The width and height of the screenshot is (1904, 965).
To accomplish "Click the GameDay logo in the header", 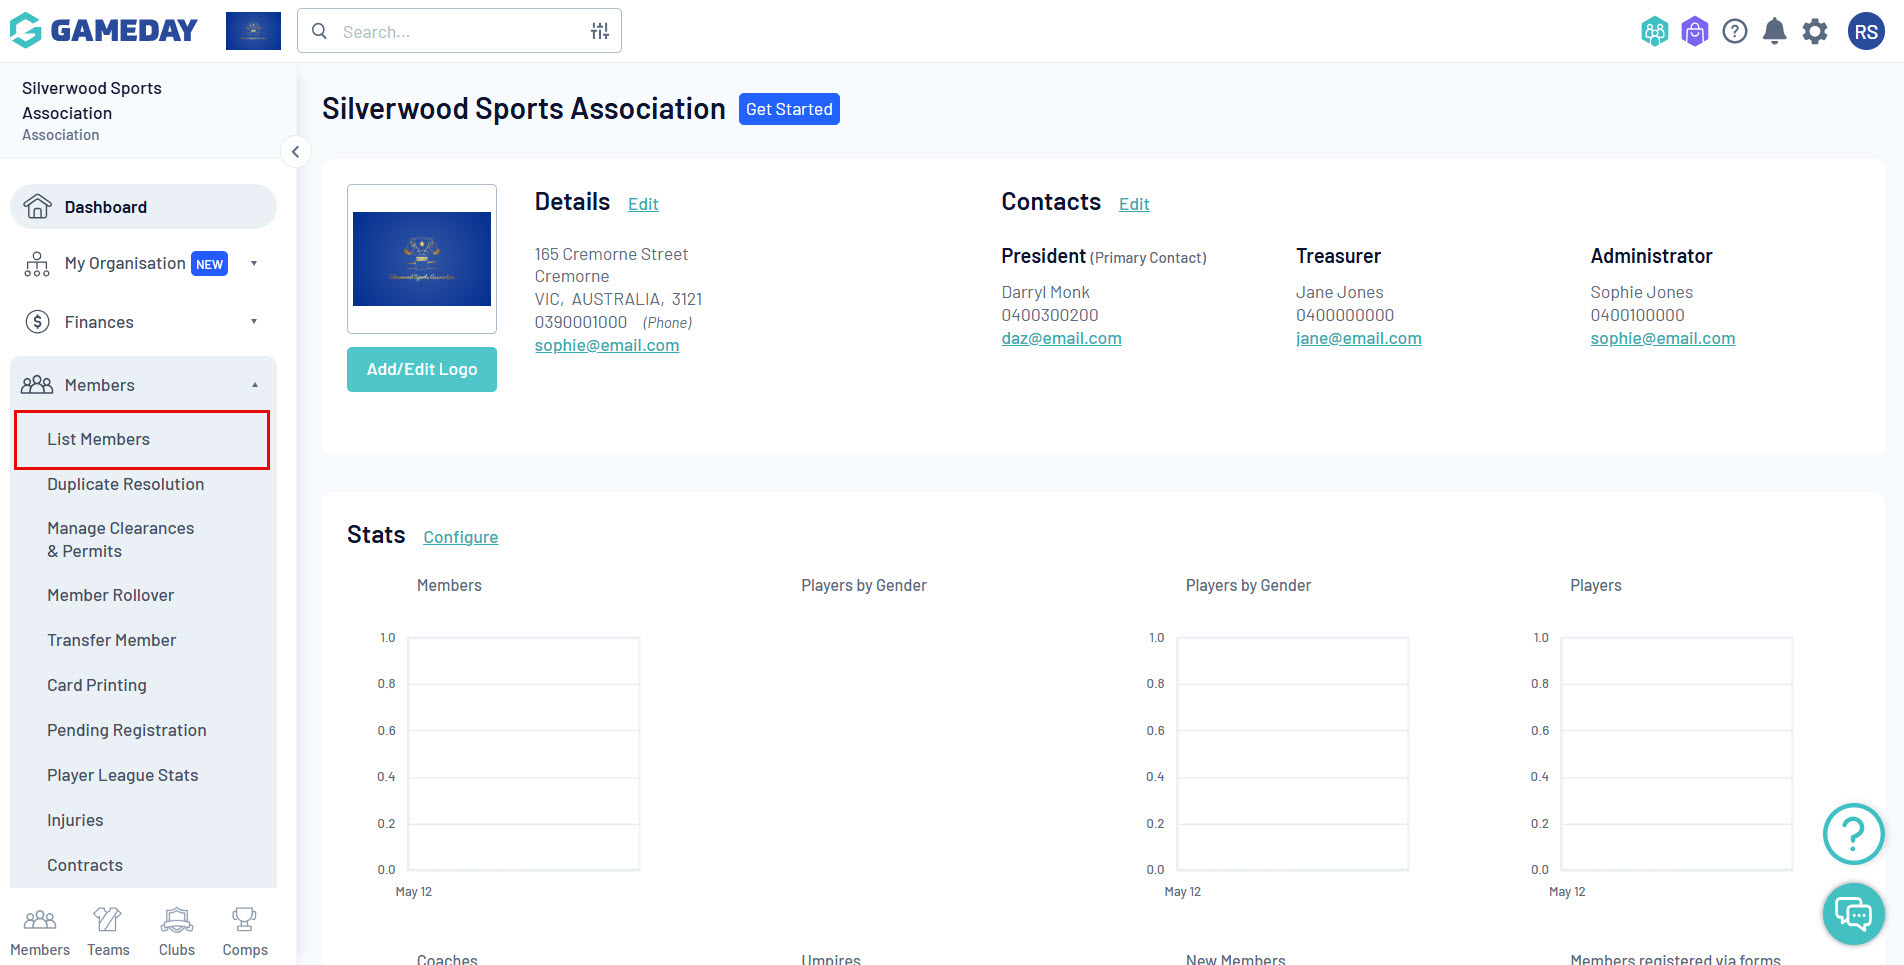I will [104, 31].
